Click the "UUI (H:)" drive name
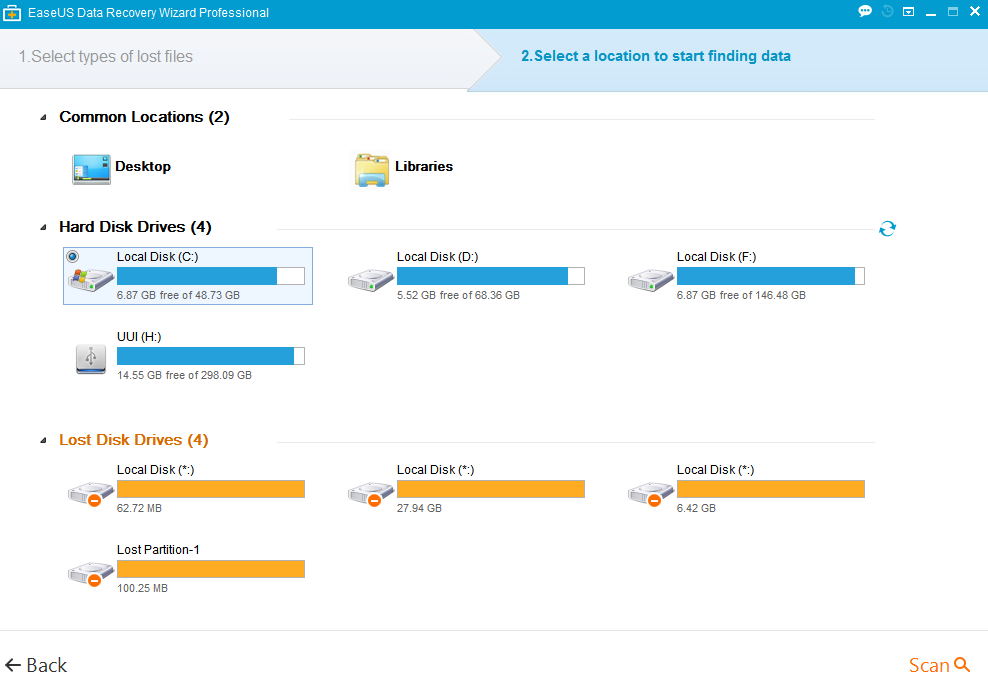Viewport: 988px width, 692px height. click(x=139, y=337)
